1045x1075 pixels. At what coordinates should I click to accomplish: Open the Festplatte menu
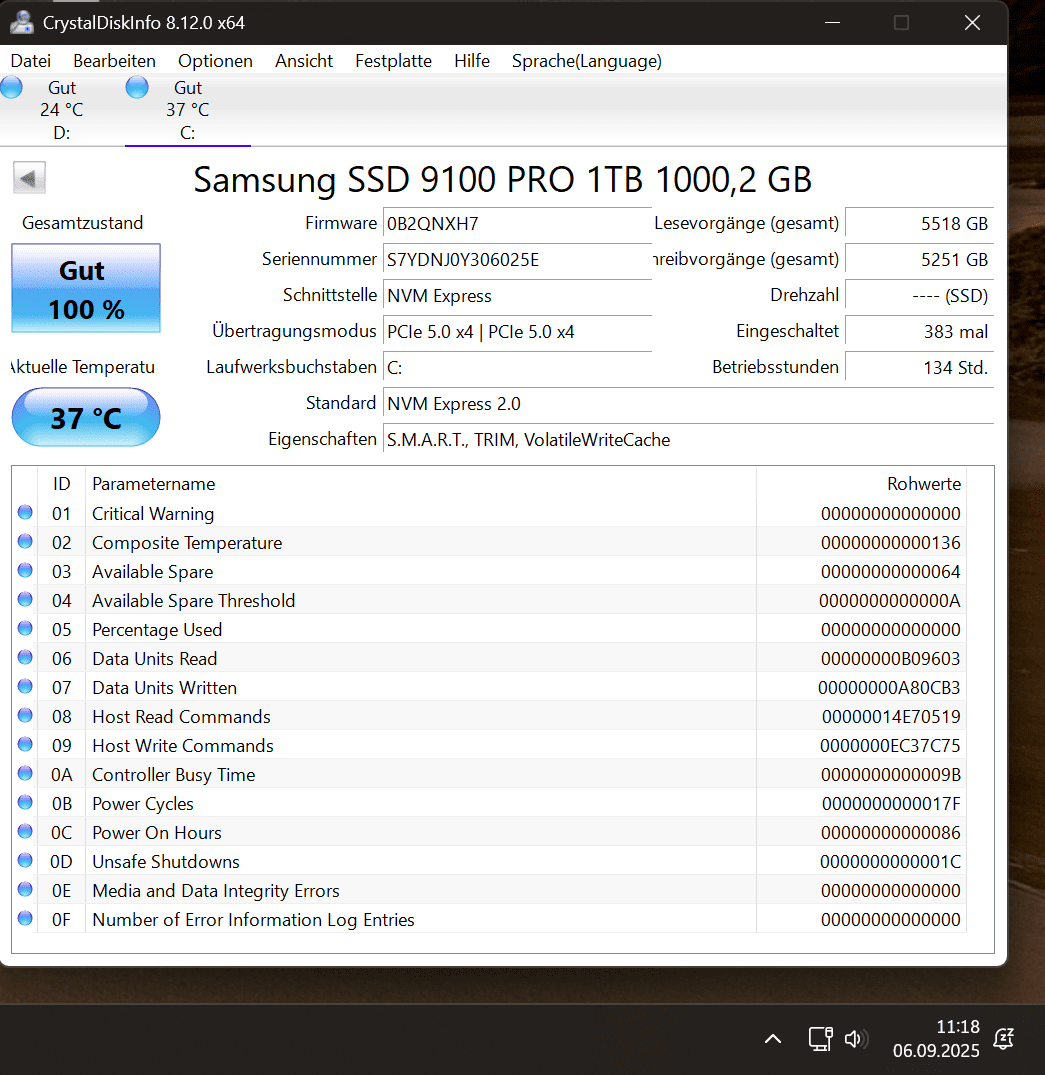pyautogui.click(x=394, y=61)
